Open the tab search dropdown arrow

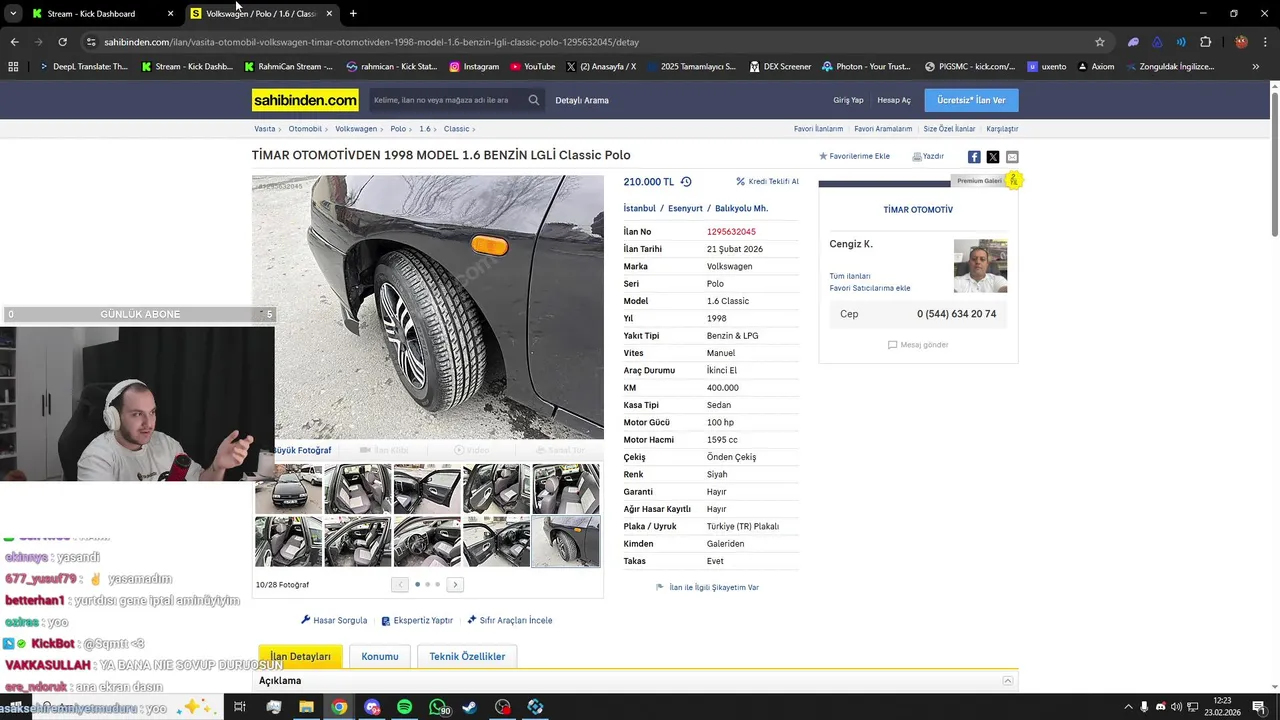click(x=13, y=13)
